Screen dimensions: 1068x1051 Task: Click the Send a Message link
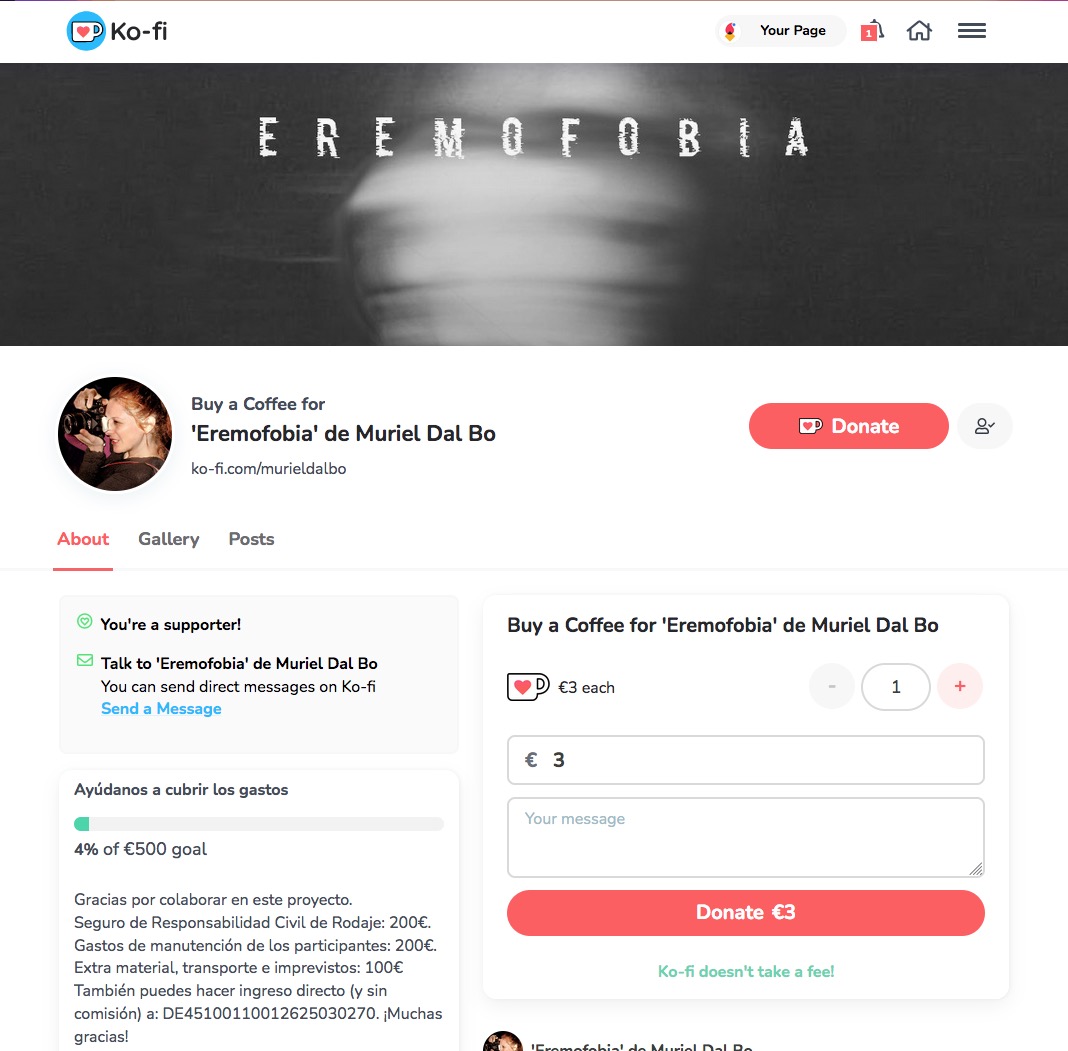click(161, 708)
